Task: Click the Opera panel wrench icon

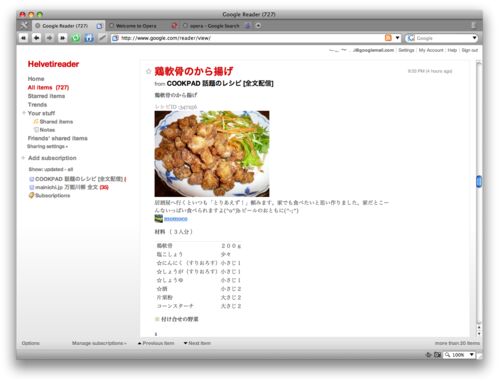Action: coord(24,25)
